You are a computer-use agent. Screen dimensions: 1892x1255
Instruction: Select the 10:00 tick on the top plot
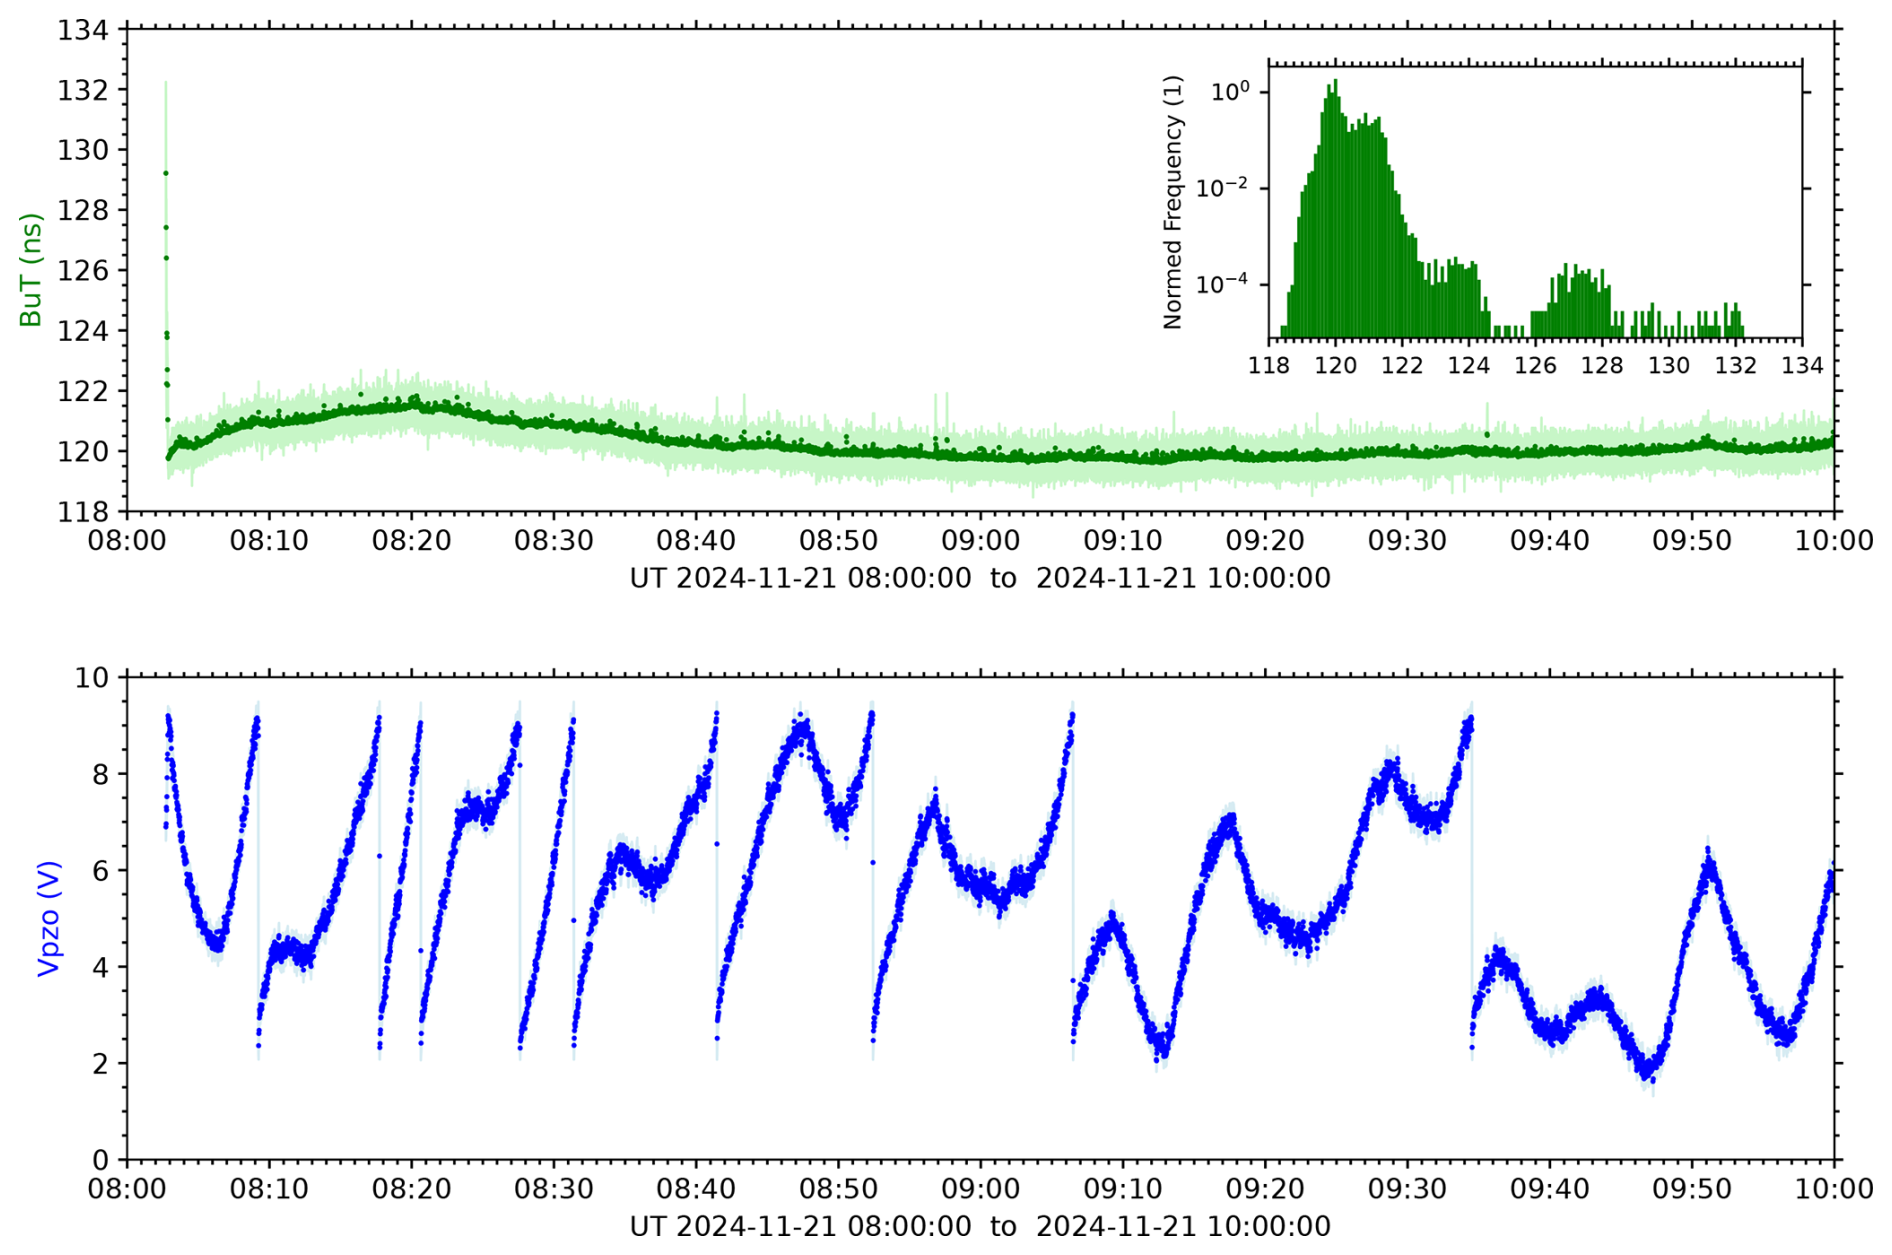point(1833,541)
